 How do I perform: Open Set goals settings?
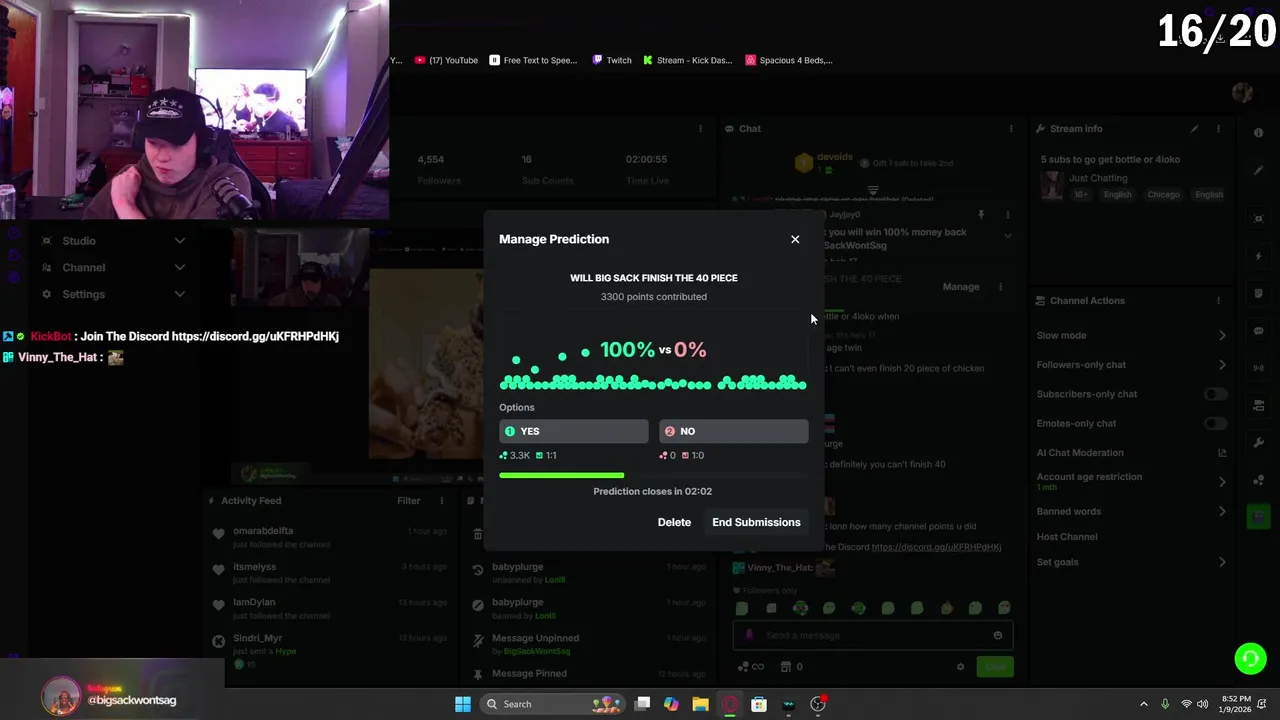pyautogui.click(x=1132, y=562)
